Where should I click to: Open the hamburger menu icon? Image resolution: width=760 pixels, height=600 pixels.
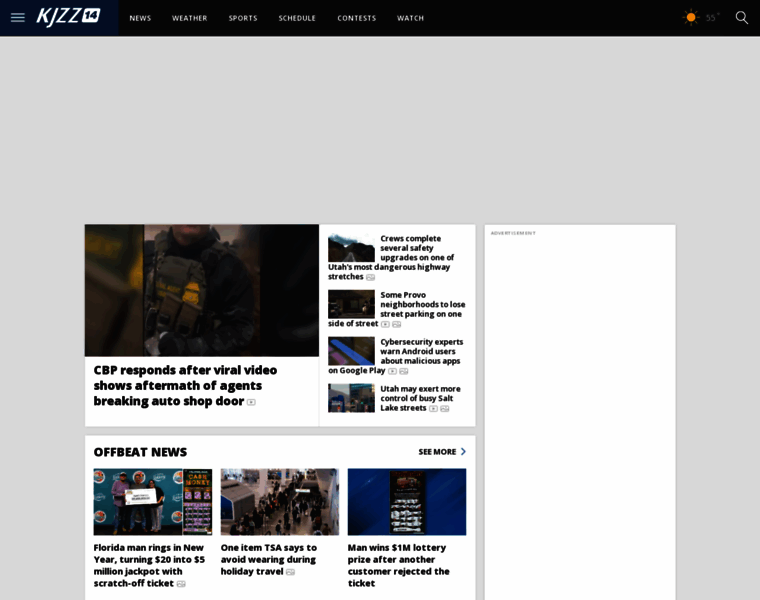(18, 18)
